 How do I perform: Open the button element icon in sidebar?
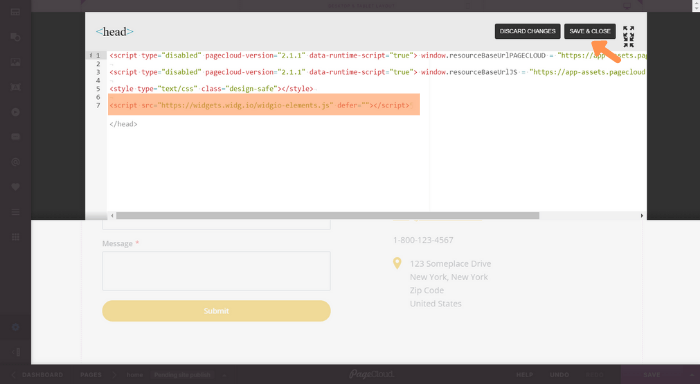(15, 137)
